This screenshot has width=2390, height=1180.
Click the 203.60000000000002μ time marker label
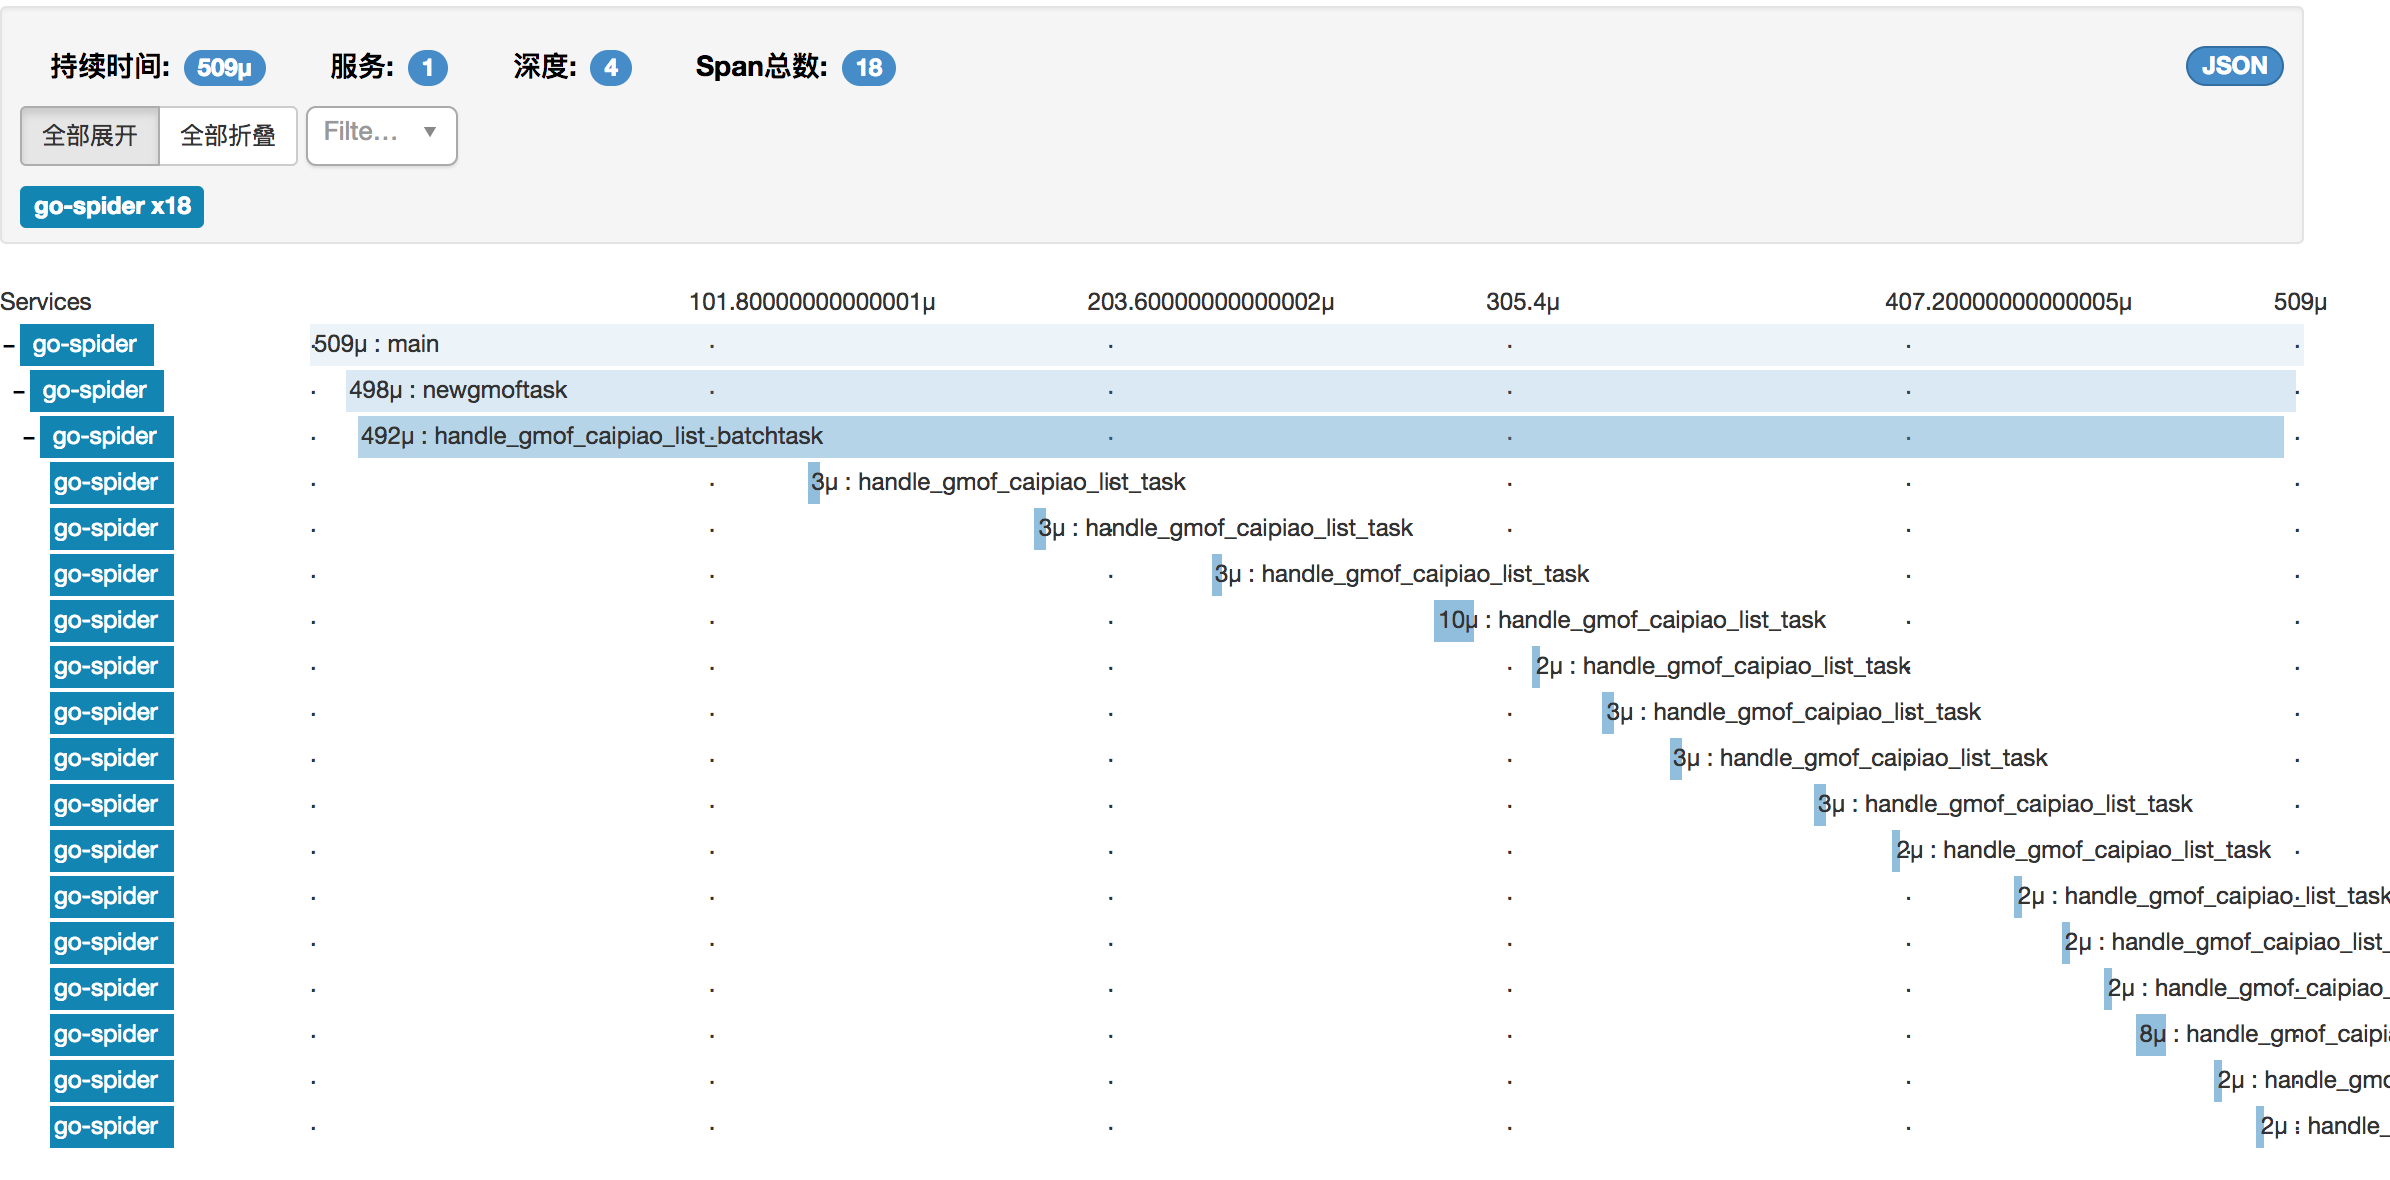point(1210,301)
